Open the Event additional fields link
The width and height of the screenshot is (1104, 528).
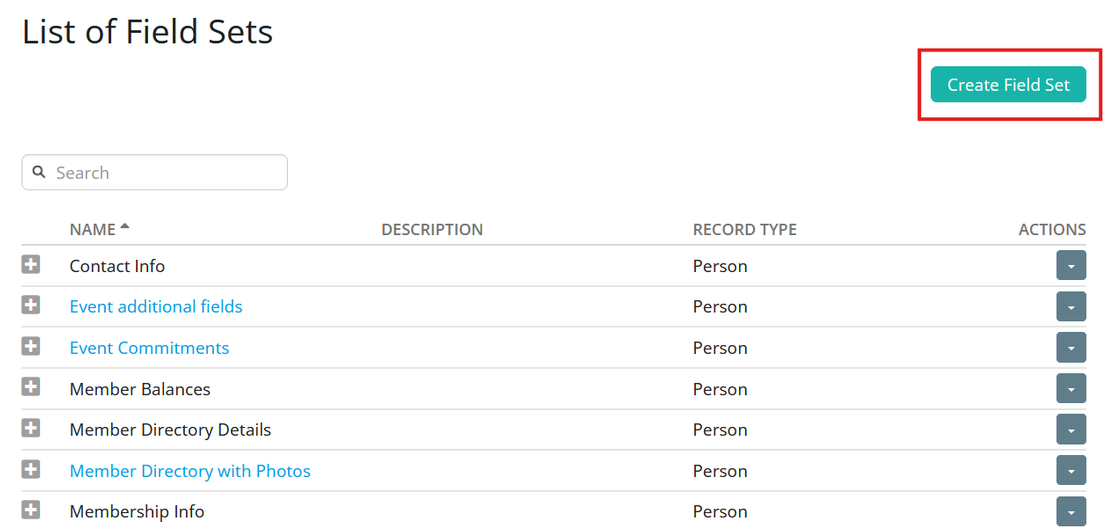[x=156, y=307]
